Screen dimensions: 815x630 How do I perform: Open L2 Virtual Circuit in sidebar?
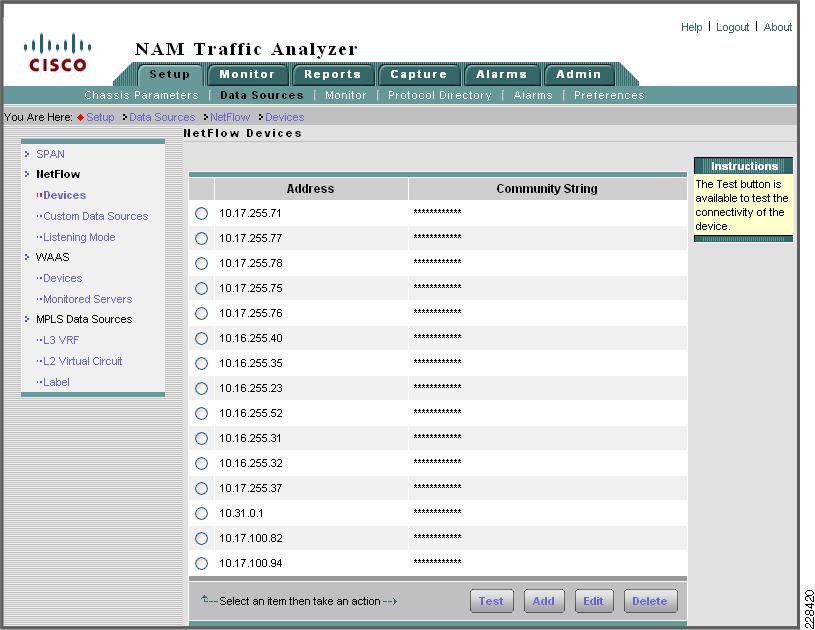coord(83,361)
